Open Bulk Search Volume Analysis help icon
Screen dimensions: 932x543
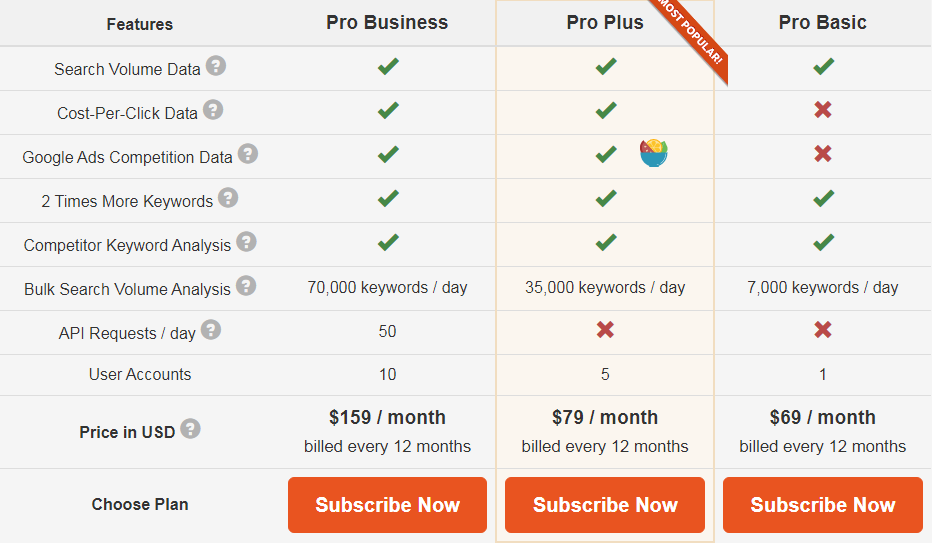coord(246,286)
